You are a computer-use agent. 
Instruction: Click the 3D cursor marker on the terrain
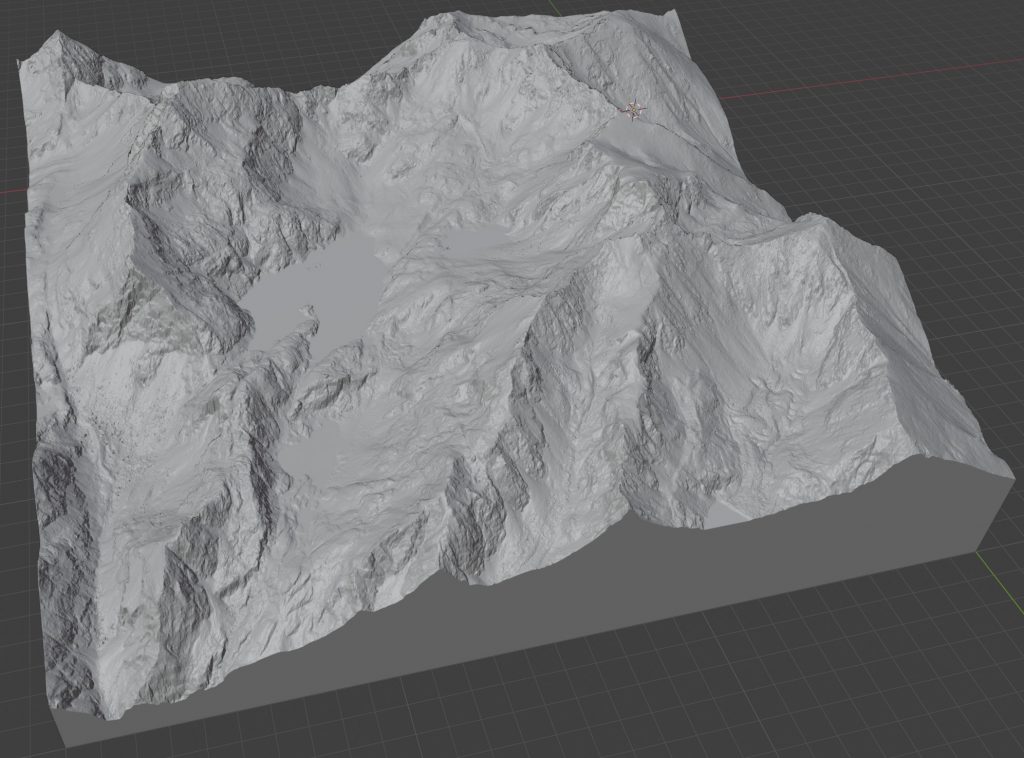[634, 110]
